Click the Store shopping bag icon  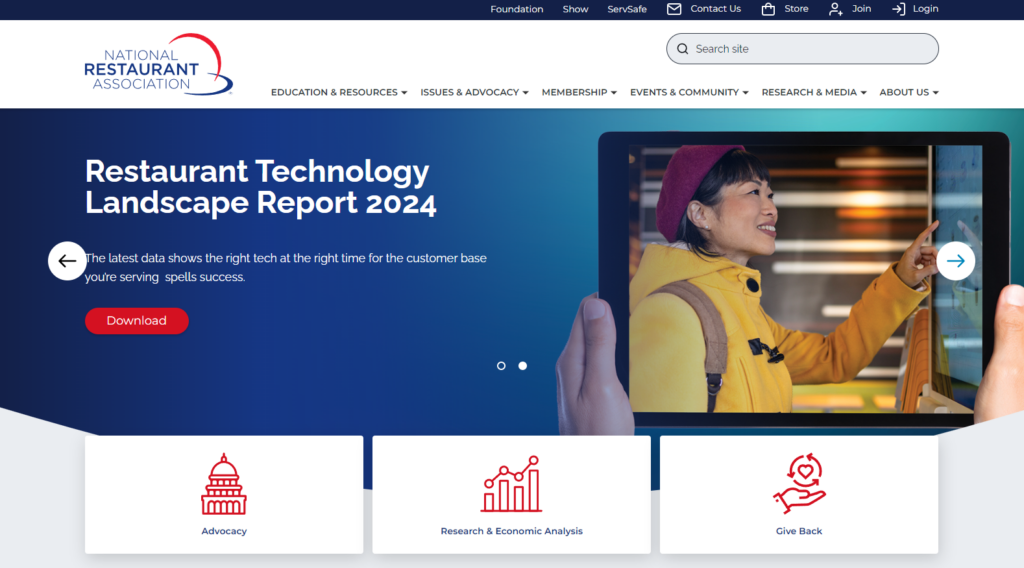point(768,9)
